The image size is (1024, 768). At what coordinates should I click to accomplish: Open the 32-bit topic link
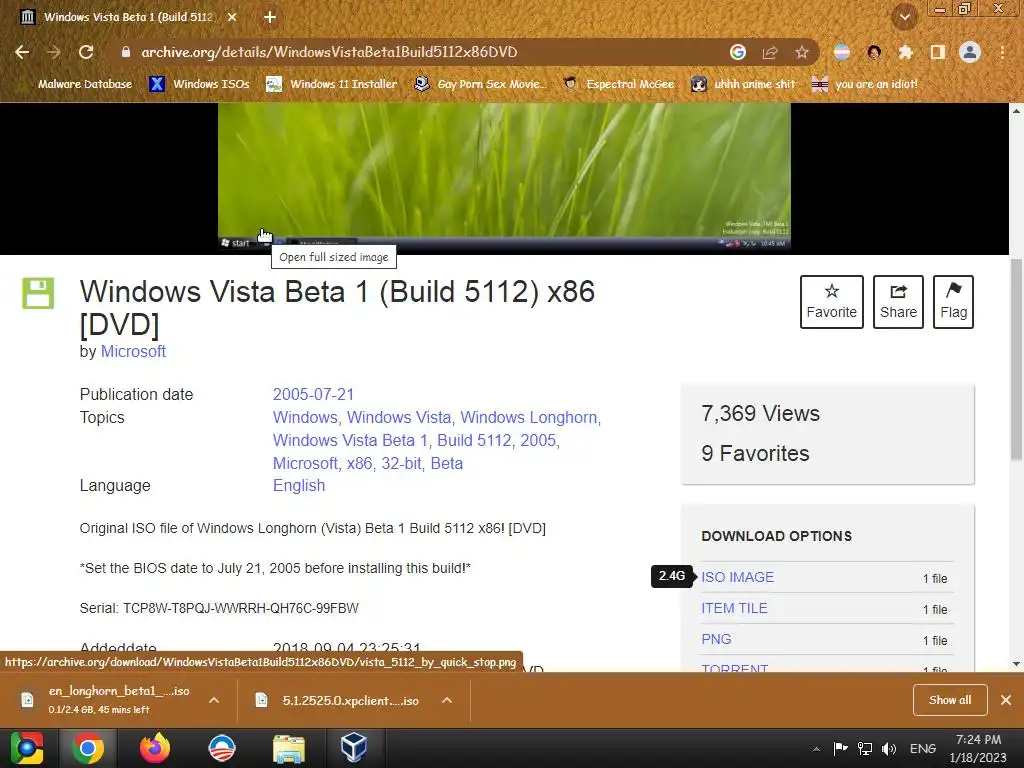tap(402, 463)
